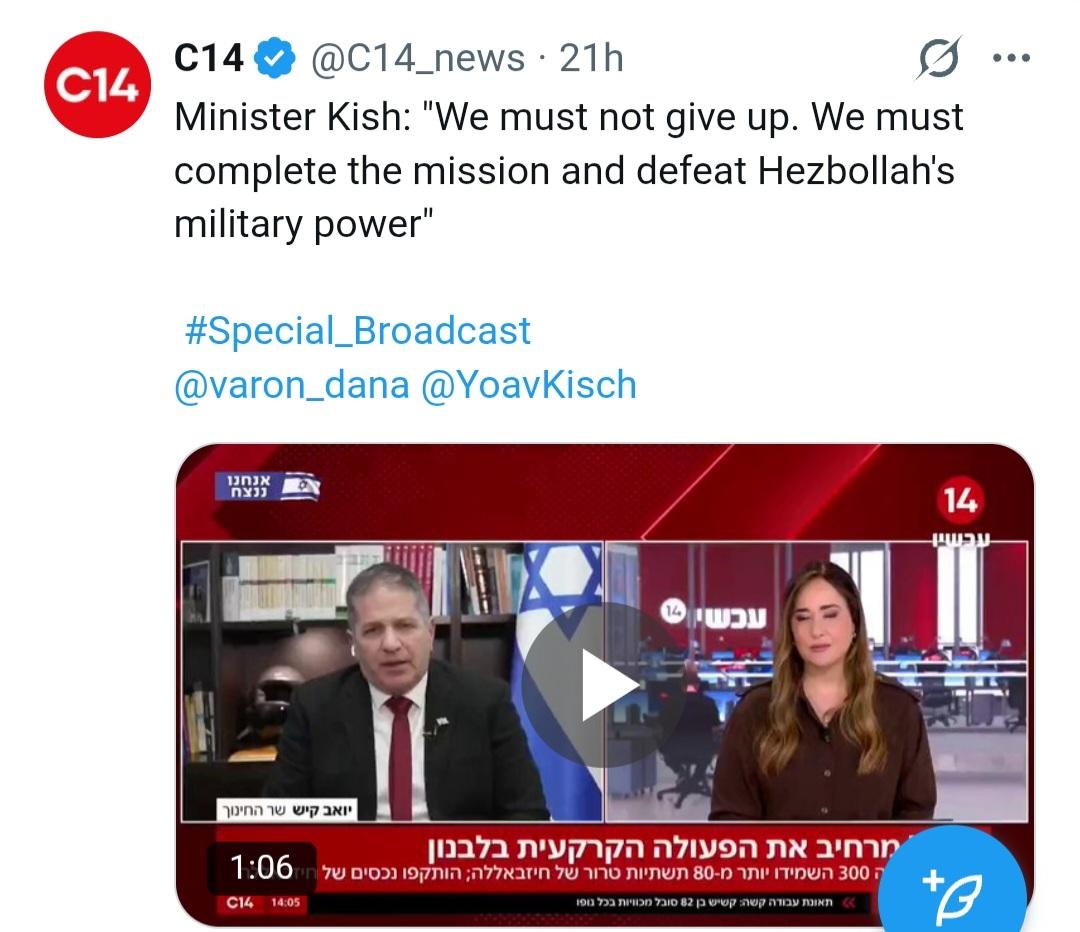The image size is (1080, 932).
Task: Open the @varon_dana mention
Action: point(291,385)
